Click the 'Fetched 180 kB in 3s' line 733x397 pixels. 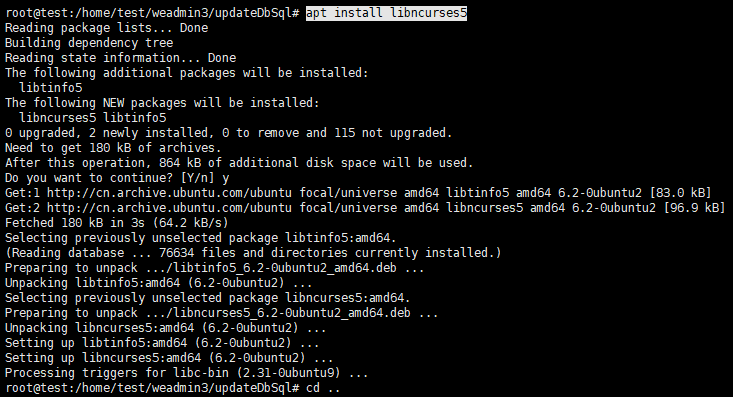(x=116, y=223)
